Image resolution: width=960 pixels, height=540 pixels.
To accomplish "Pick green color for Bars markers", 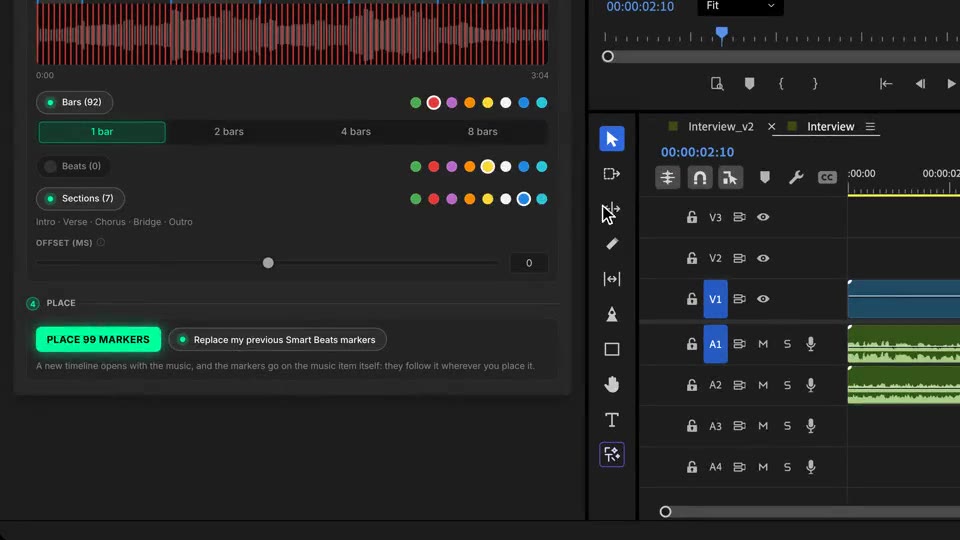I will click(416, 103).
